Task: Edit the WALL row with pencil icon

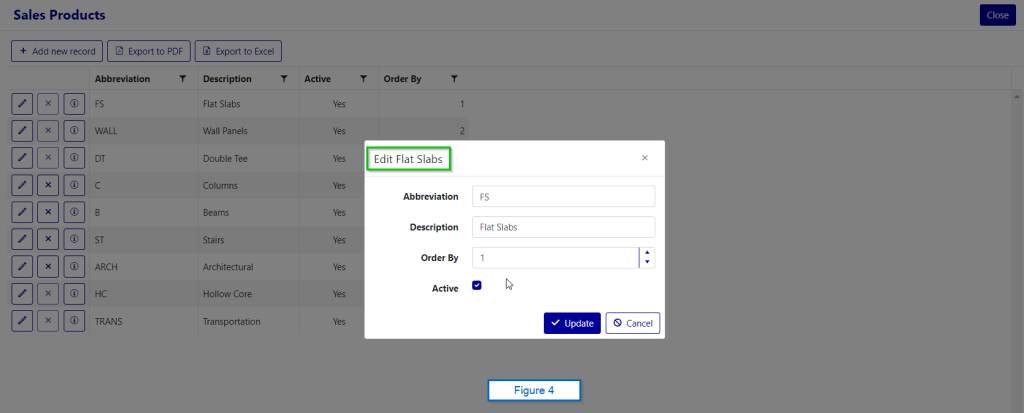Action: click(22, 131)
